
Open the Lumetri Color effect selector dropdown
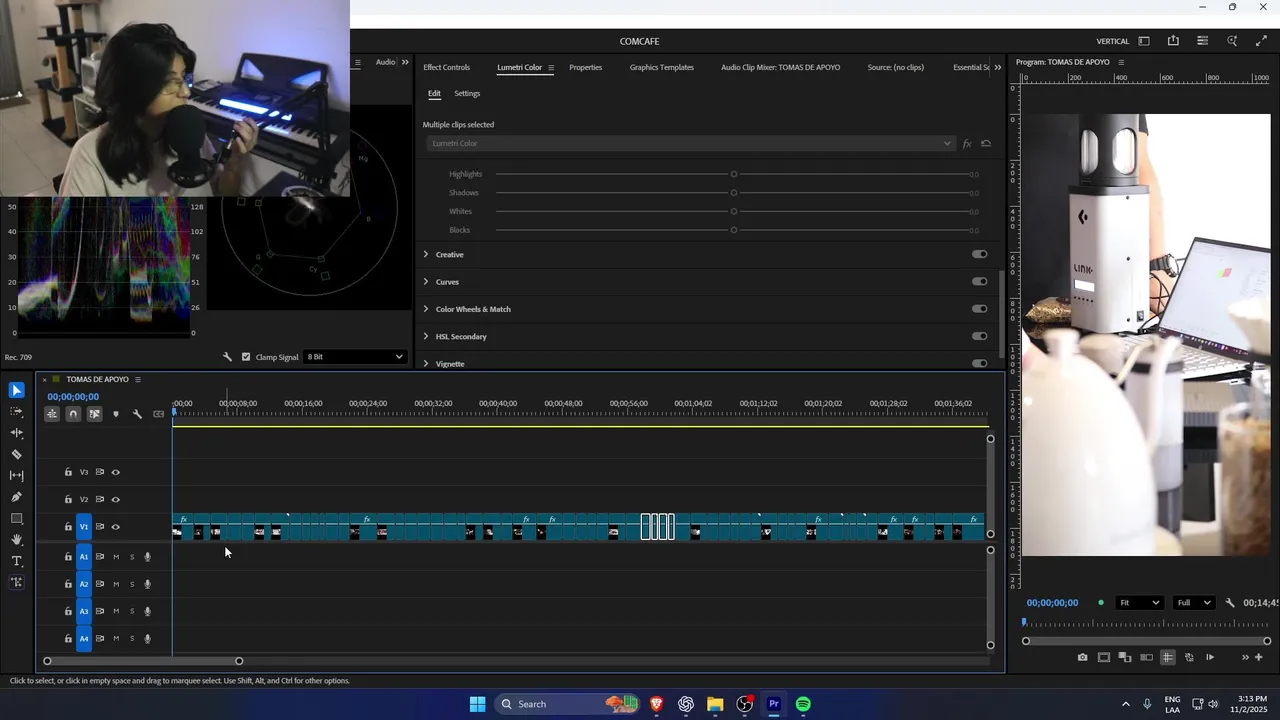[x=691, y=143]
